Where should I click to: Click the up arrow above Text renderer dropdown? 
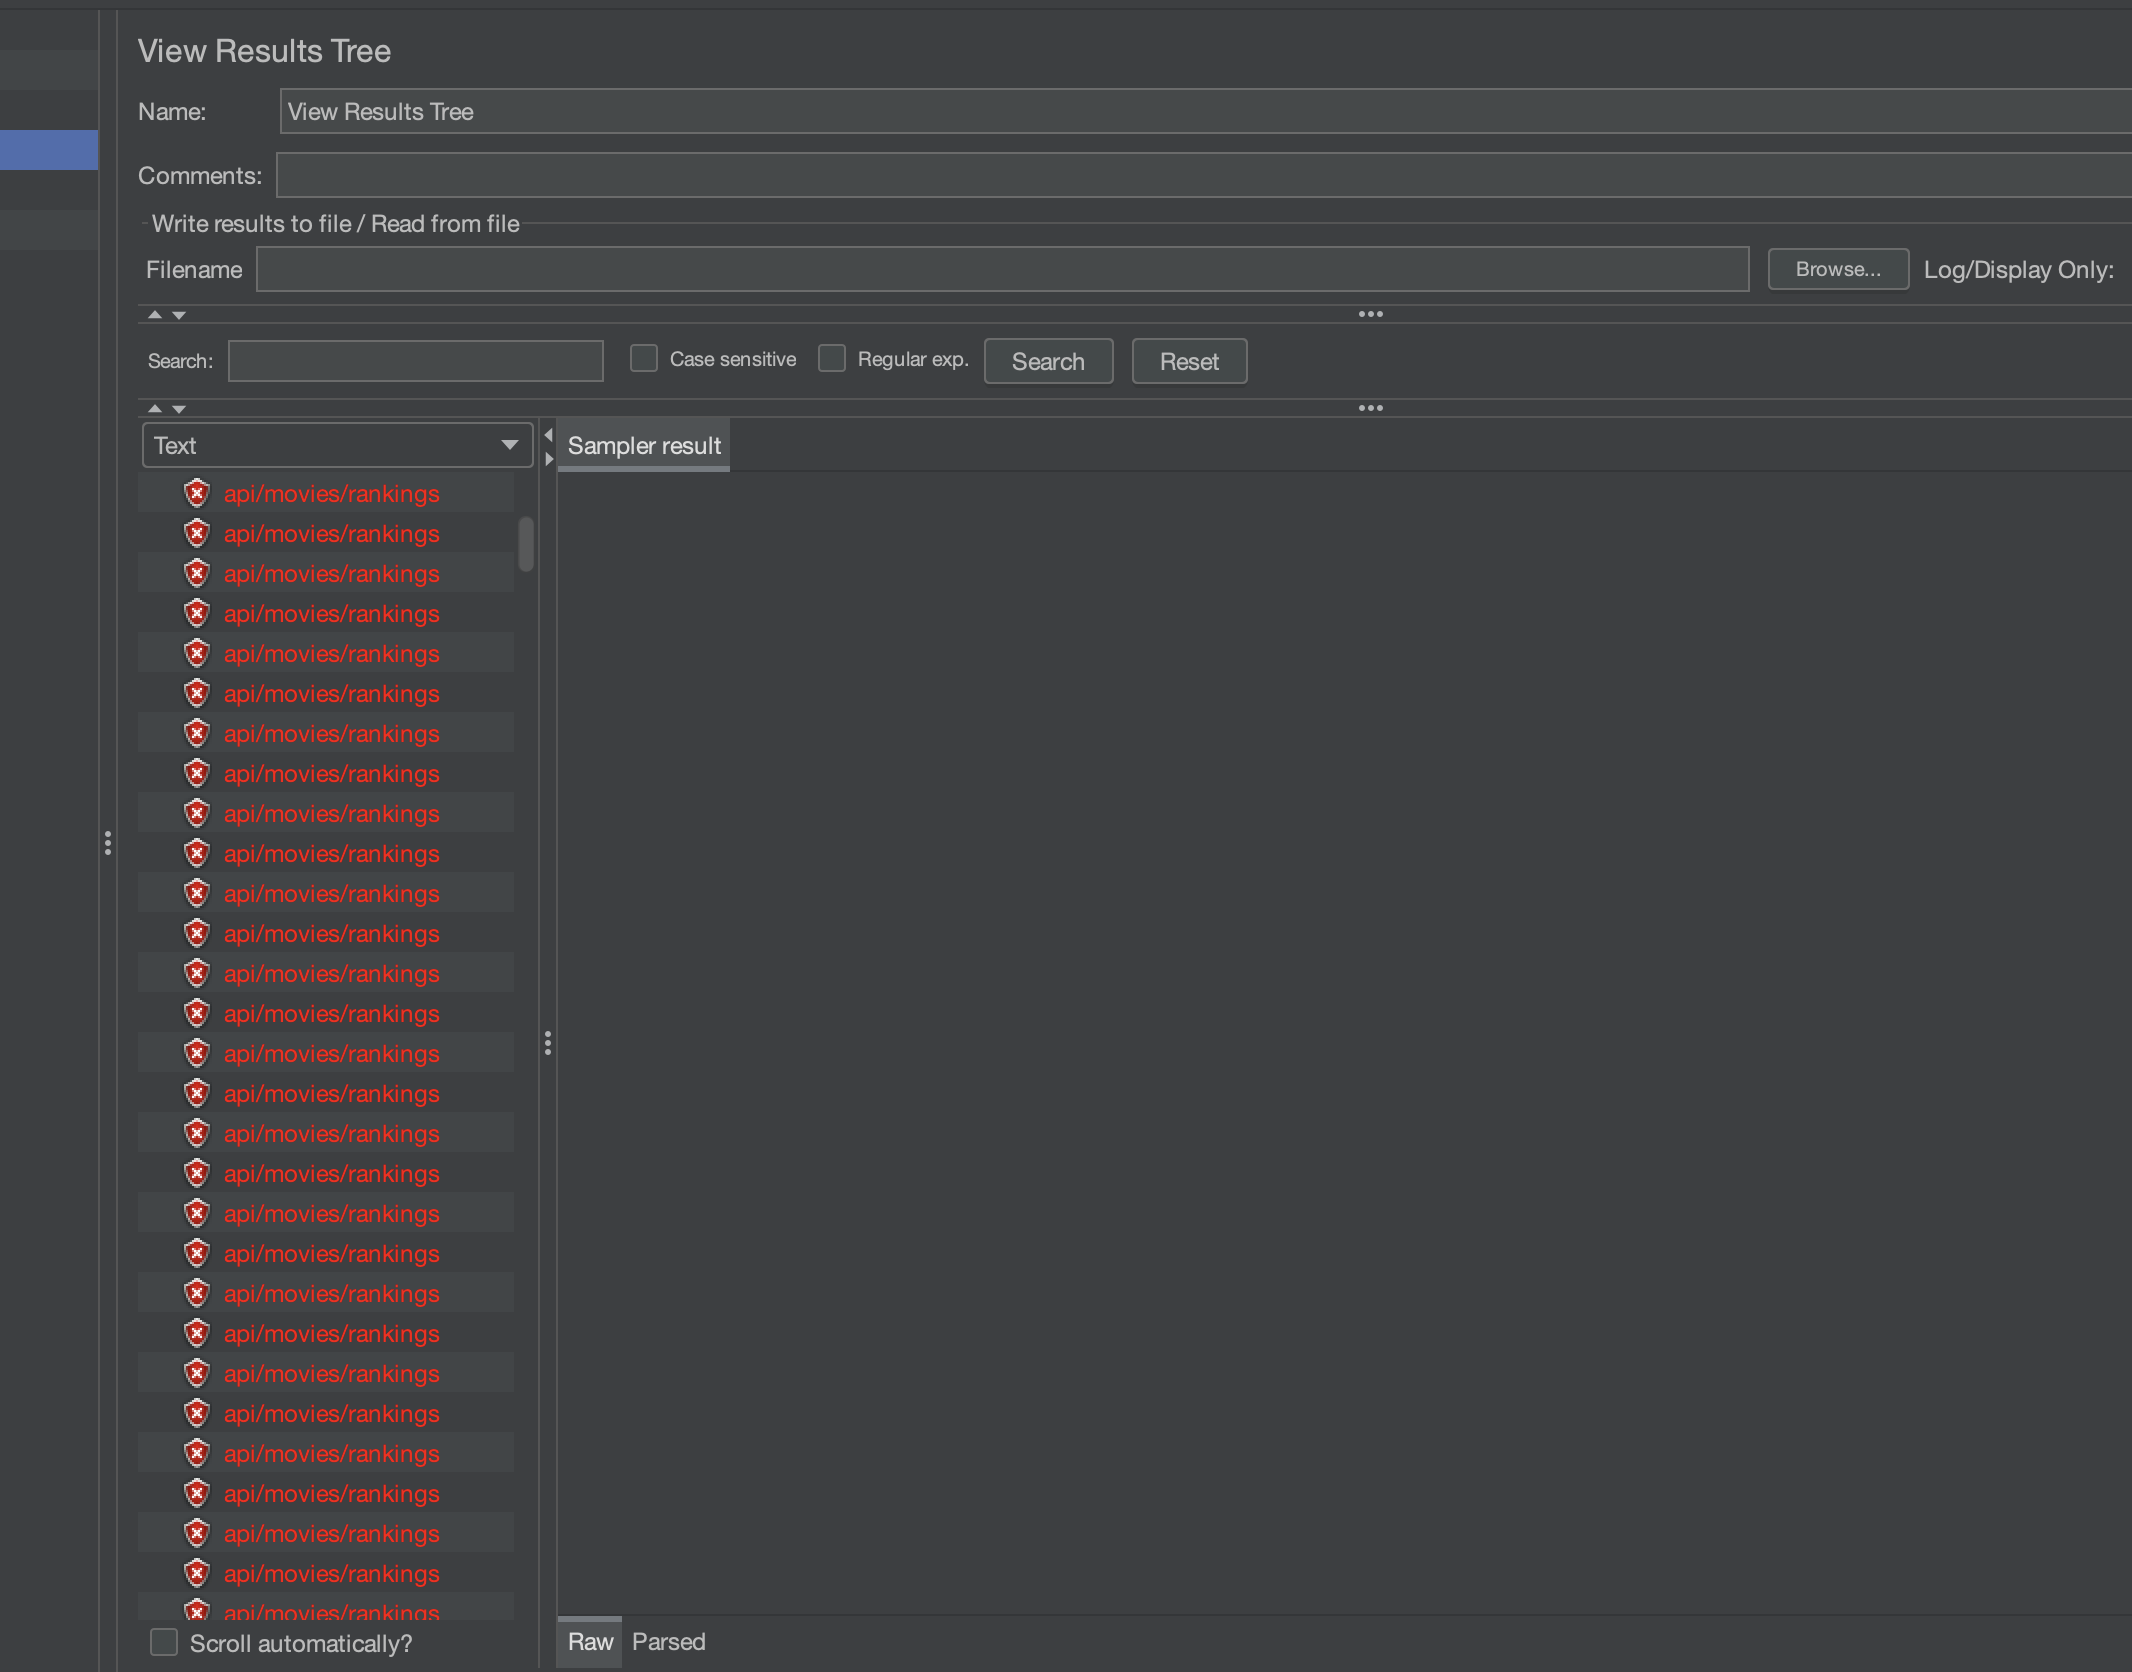155,409
